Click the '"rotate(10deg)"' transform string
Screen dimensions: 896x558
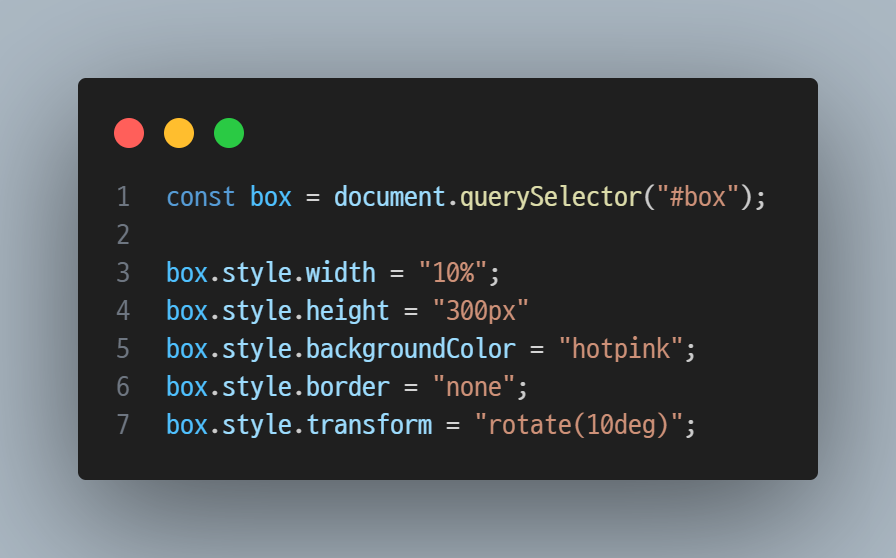(x=579, y=425)
